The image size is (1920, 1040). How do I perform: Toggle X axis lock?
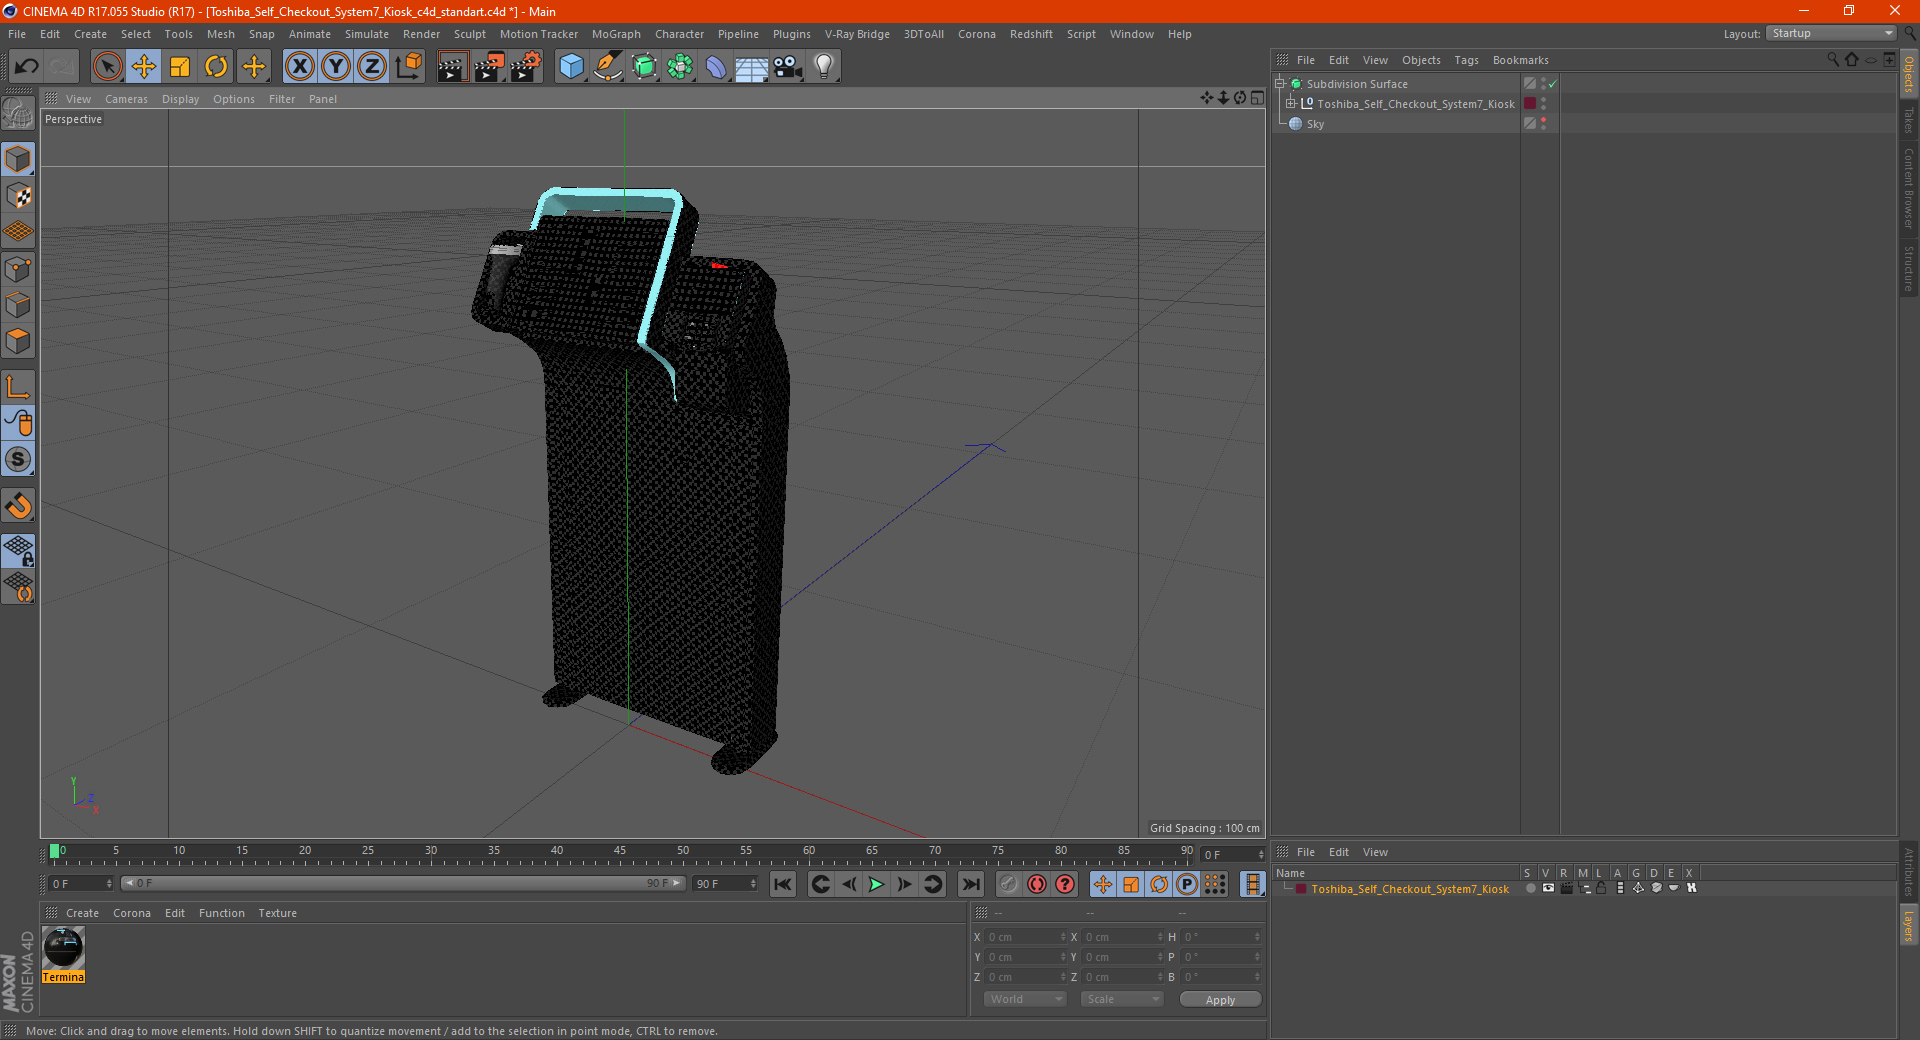(299, 67)
